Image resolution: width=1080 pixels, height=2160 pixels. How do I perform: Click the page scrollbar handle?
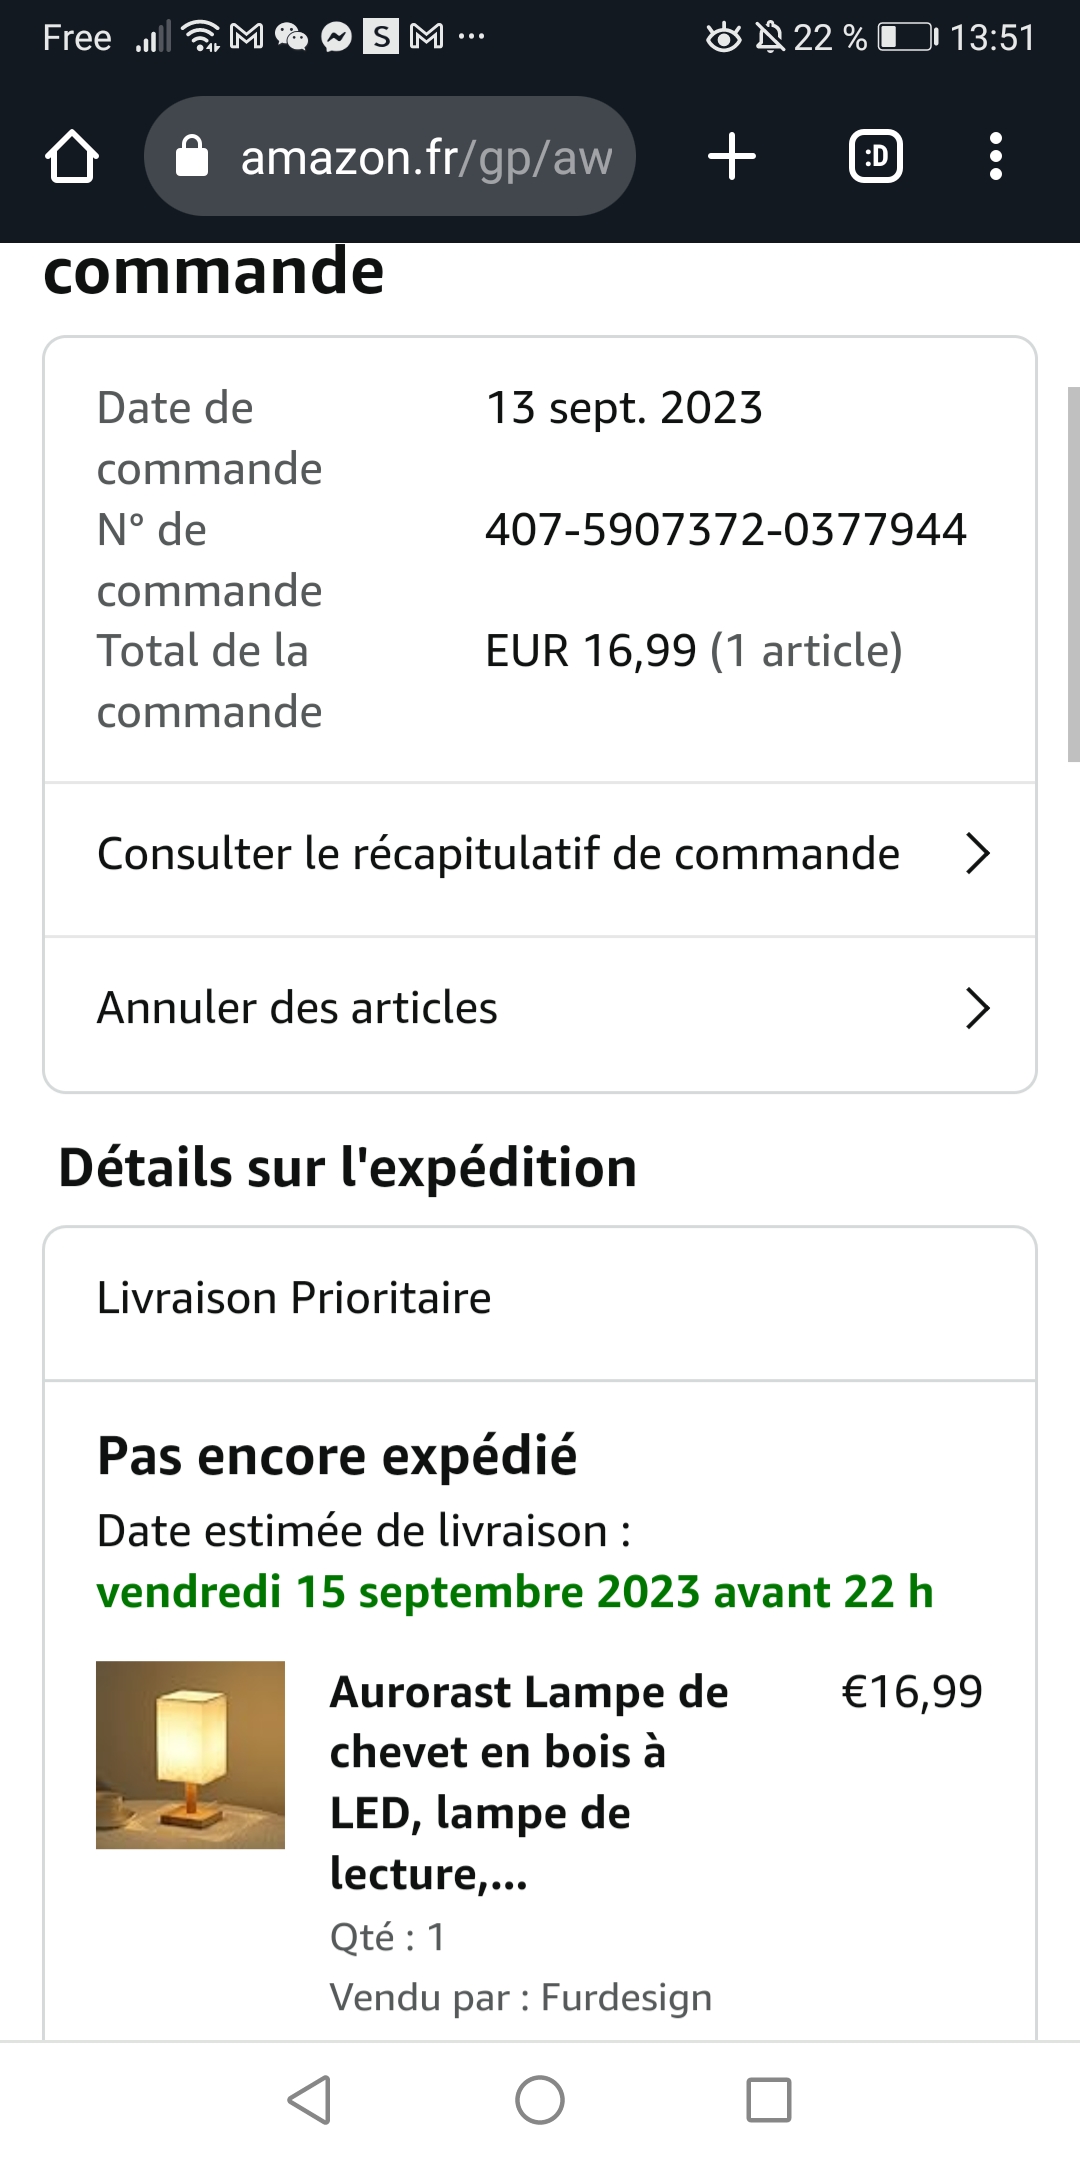[x=1073, y=575]
